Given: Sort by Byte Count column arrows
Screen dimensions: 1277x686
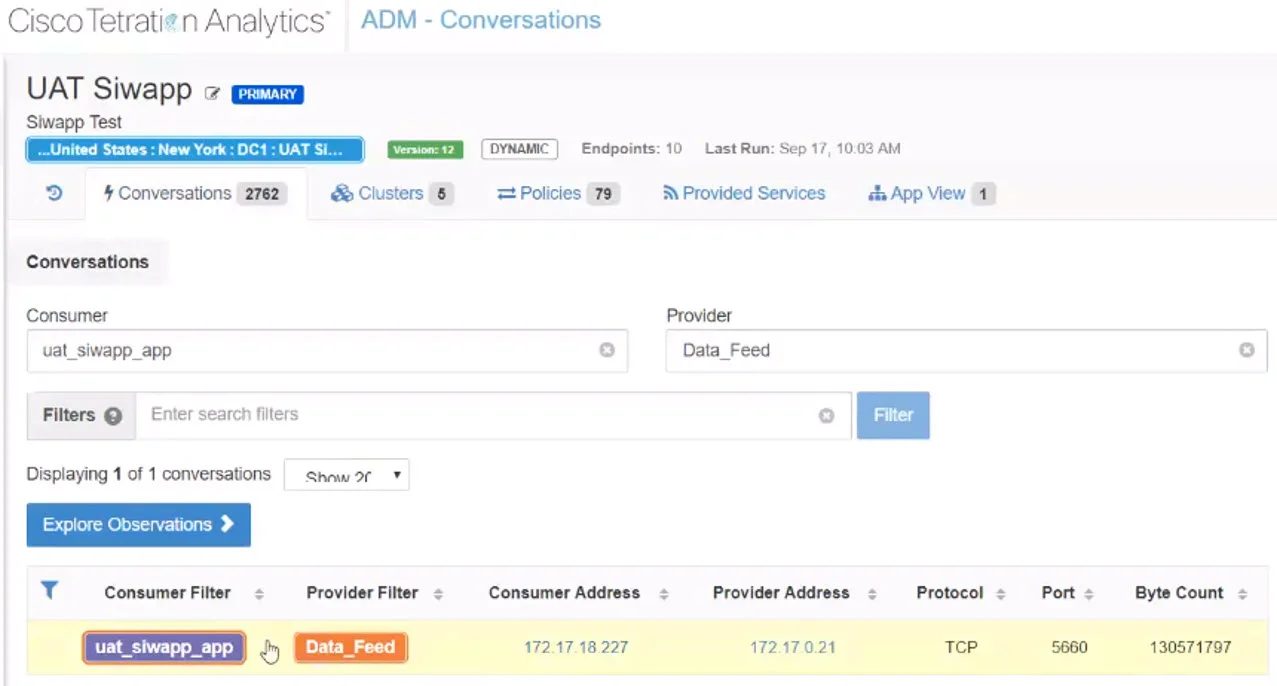Looking at the screenshot, I should (1242, 594).
